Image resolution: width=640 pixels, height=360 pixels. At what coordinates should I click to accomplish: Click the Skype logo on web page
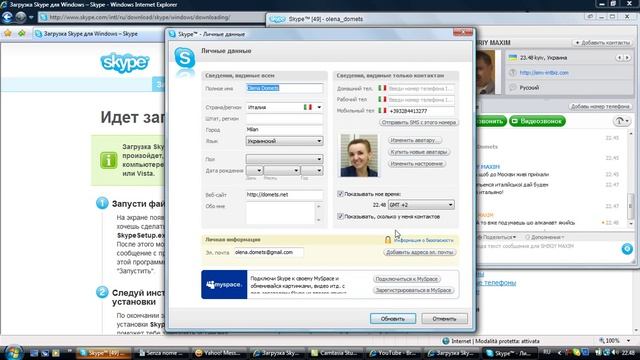(124, 63)
